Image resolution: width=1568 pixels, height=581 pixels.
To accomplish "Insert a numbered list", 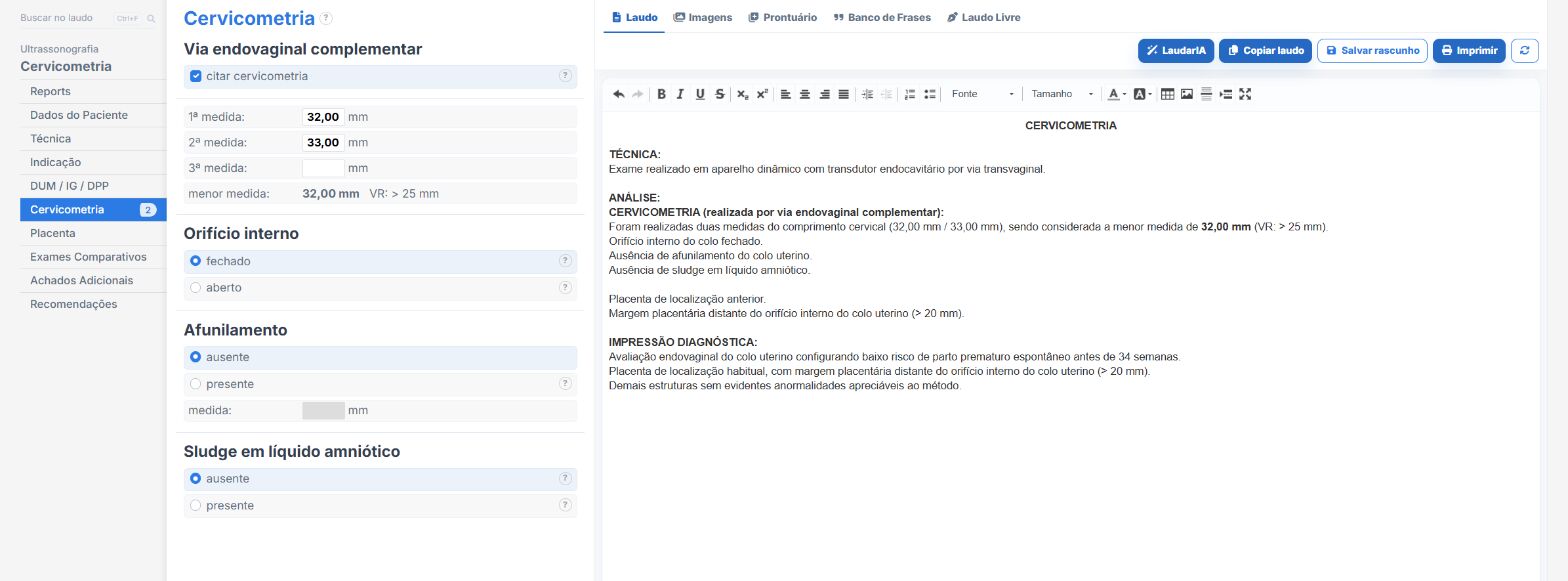I will click(x=910, y=94).
